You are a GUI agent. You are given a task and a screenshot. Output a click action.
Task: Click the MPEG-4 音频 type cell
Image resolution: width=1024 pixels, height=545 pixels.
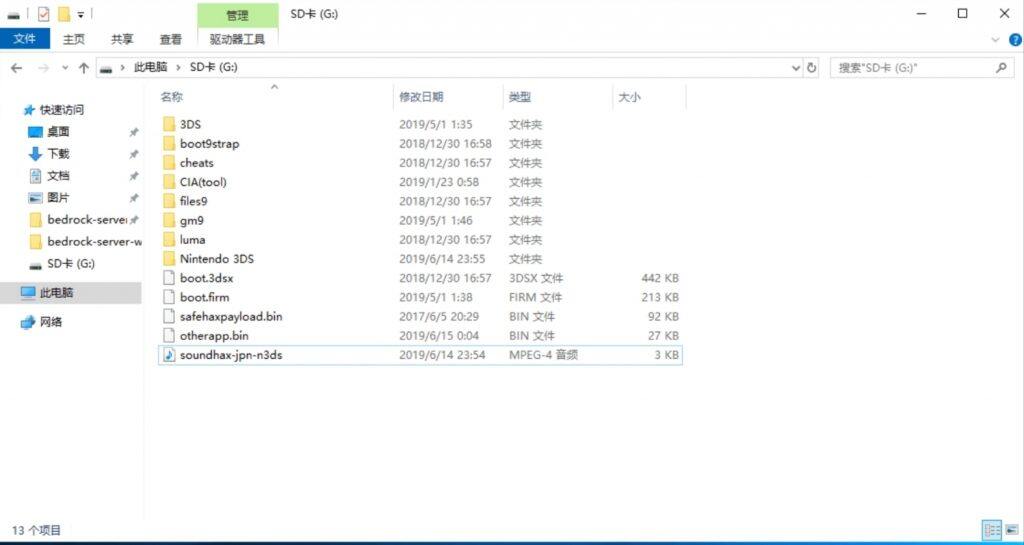[x=543, y=355]
